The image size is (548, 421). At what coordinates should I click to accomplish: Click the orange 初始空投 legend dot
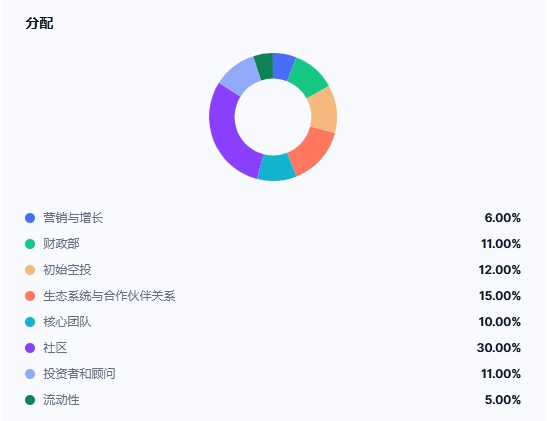(x=30, y=270)
